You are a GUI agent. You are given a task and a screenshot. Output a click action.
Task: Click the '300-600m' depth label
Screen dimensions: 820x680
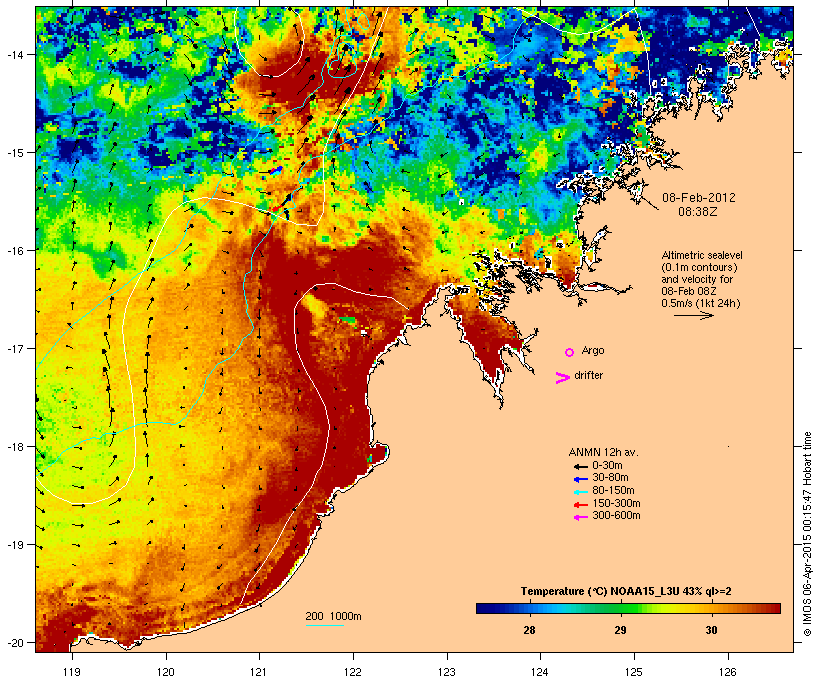[x=617, y=516]
